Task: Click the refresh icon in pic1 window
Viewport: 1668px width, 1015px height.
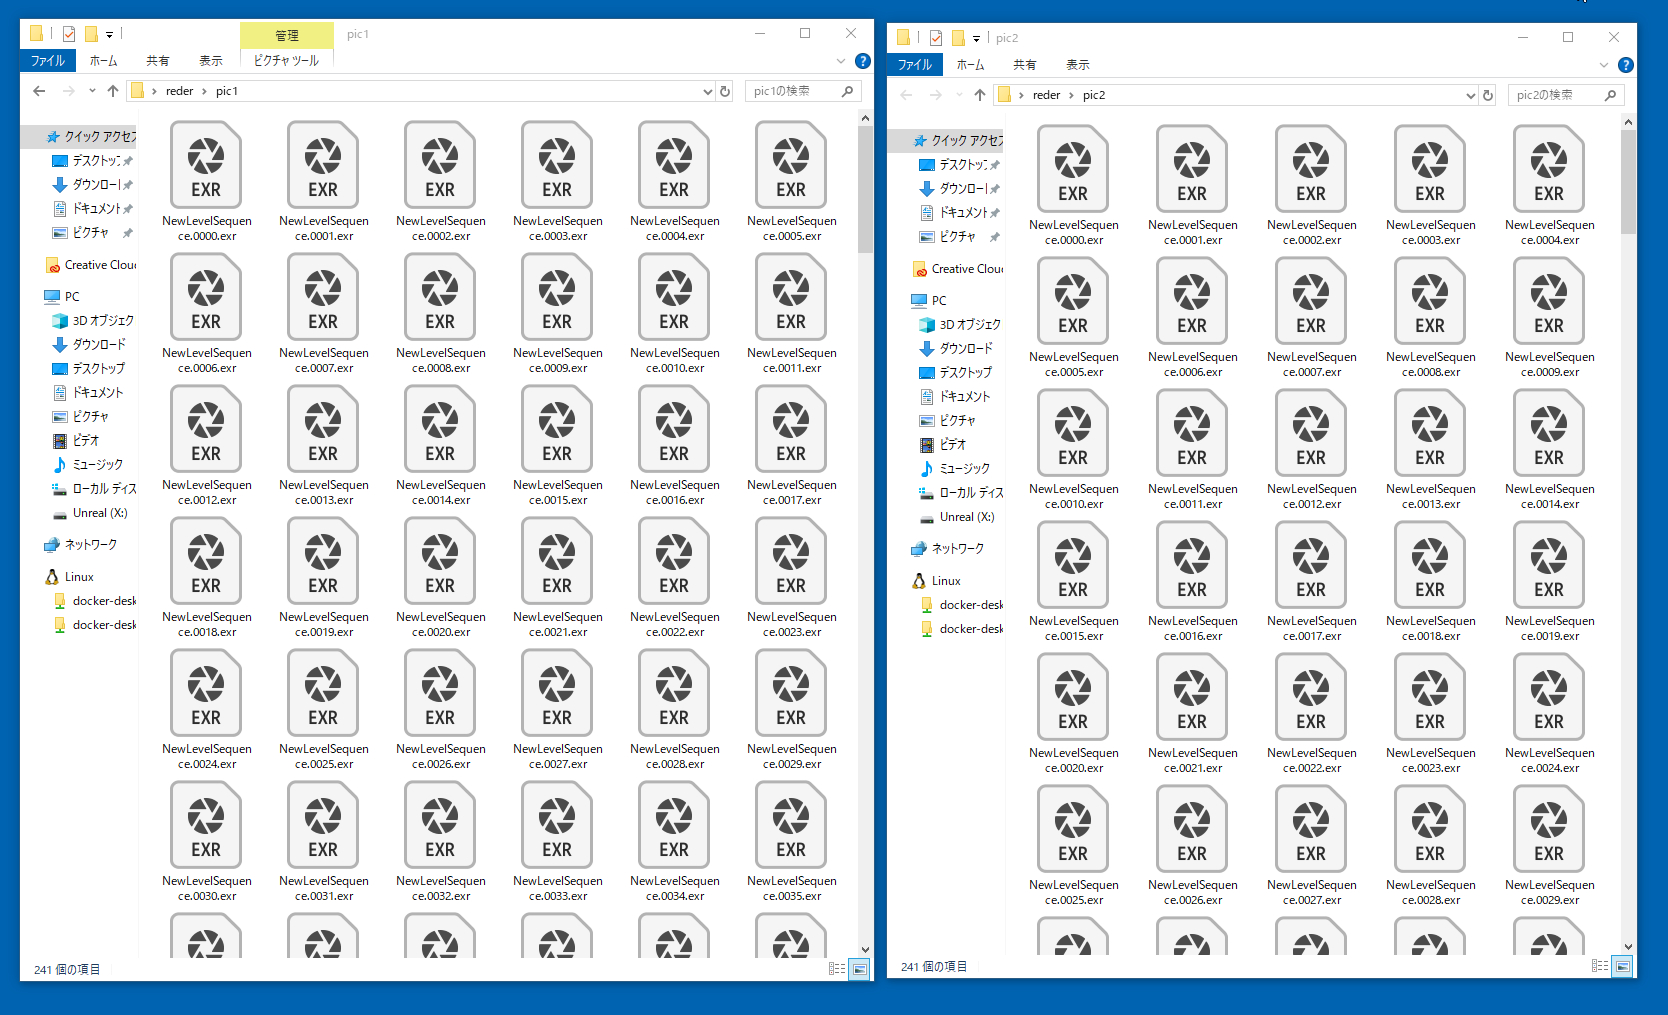Action: pos(725,91)
